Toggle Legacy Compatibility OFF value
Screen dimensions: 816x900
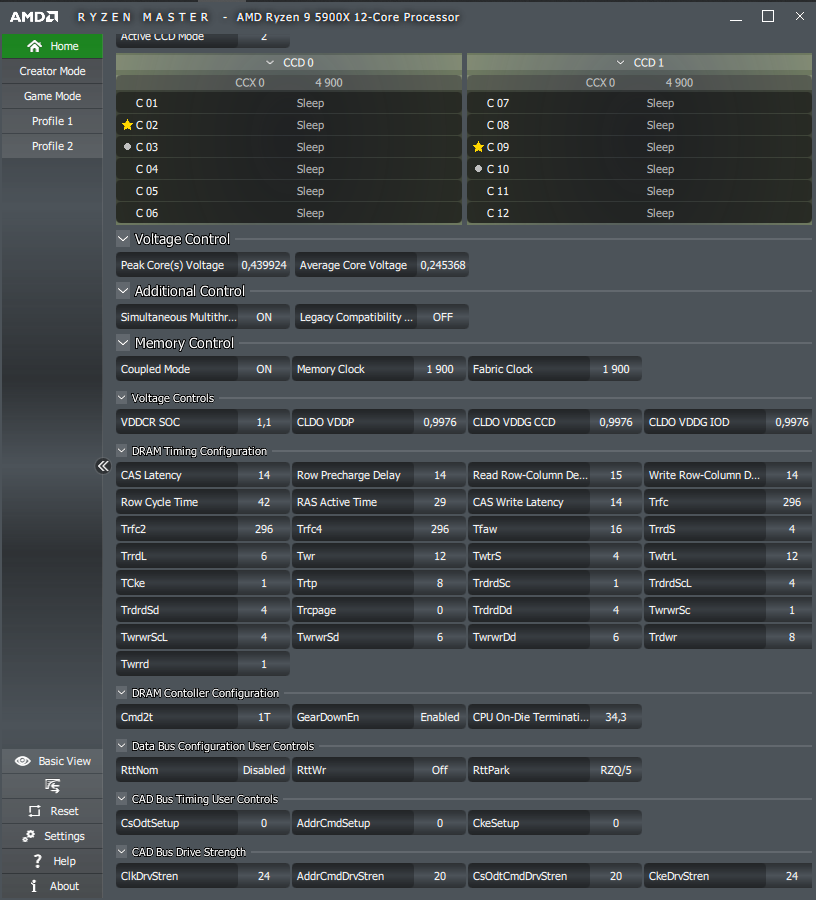(x=442, y=317)
